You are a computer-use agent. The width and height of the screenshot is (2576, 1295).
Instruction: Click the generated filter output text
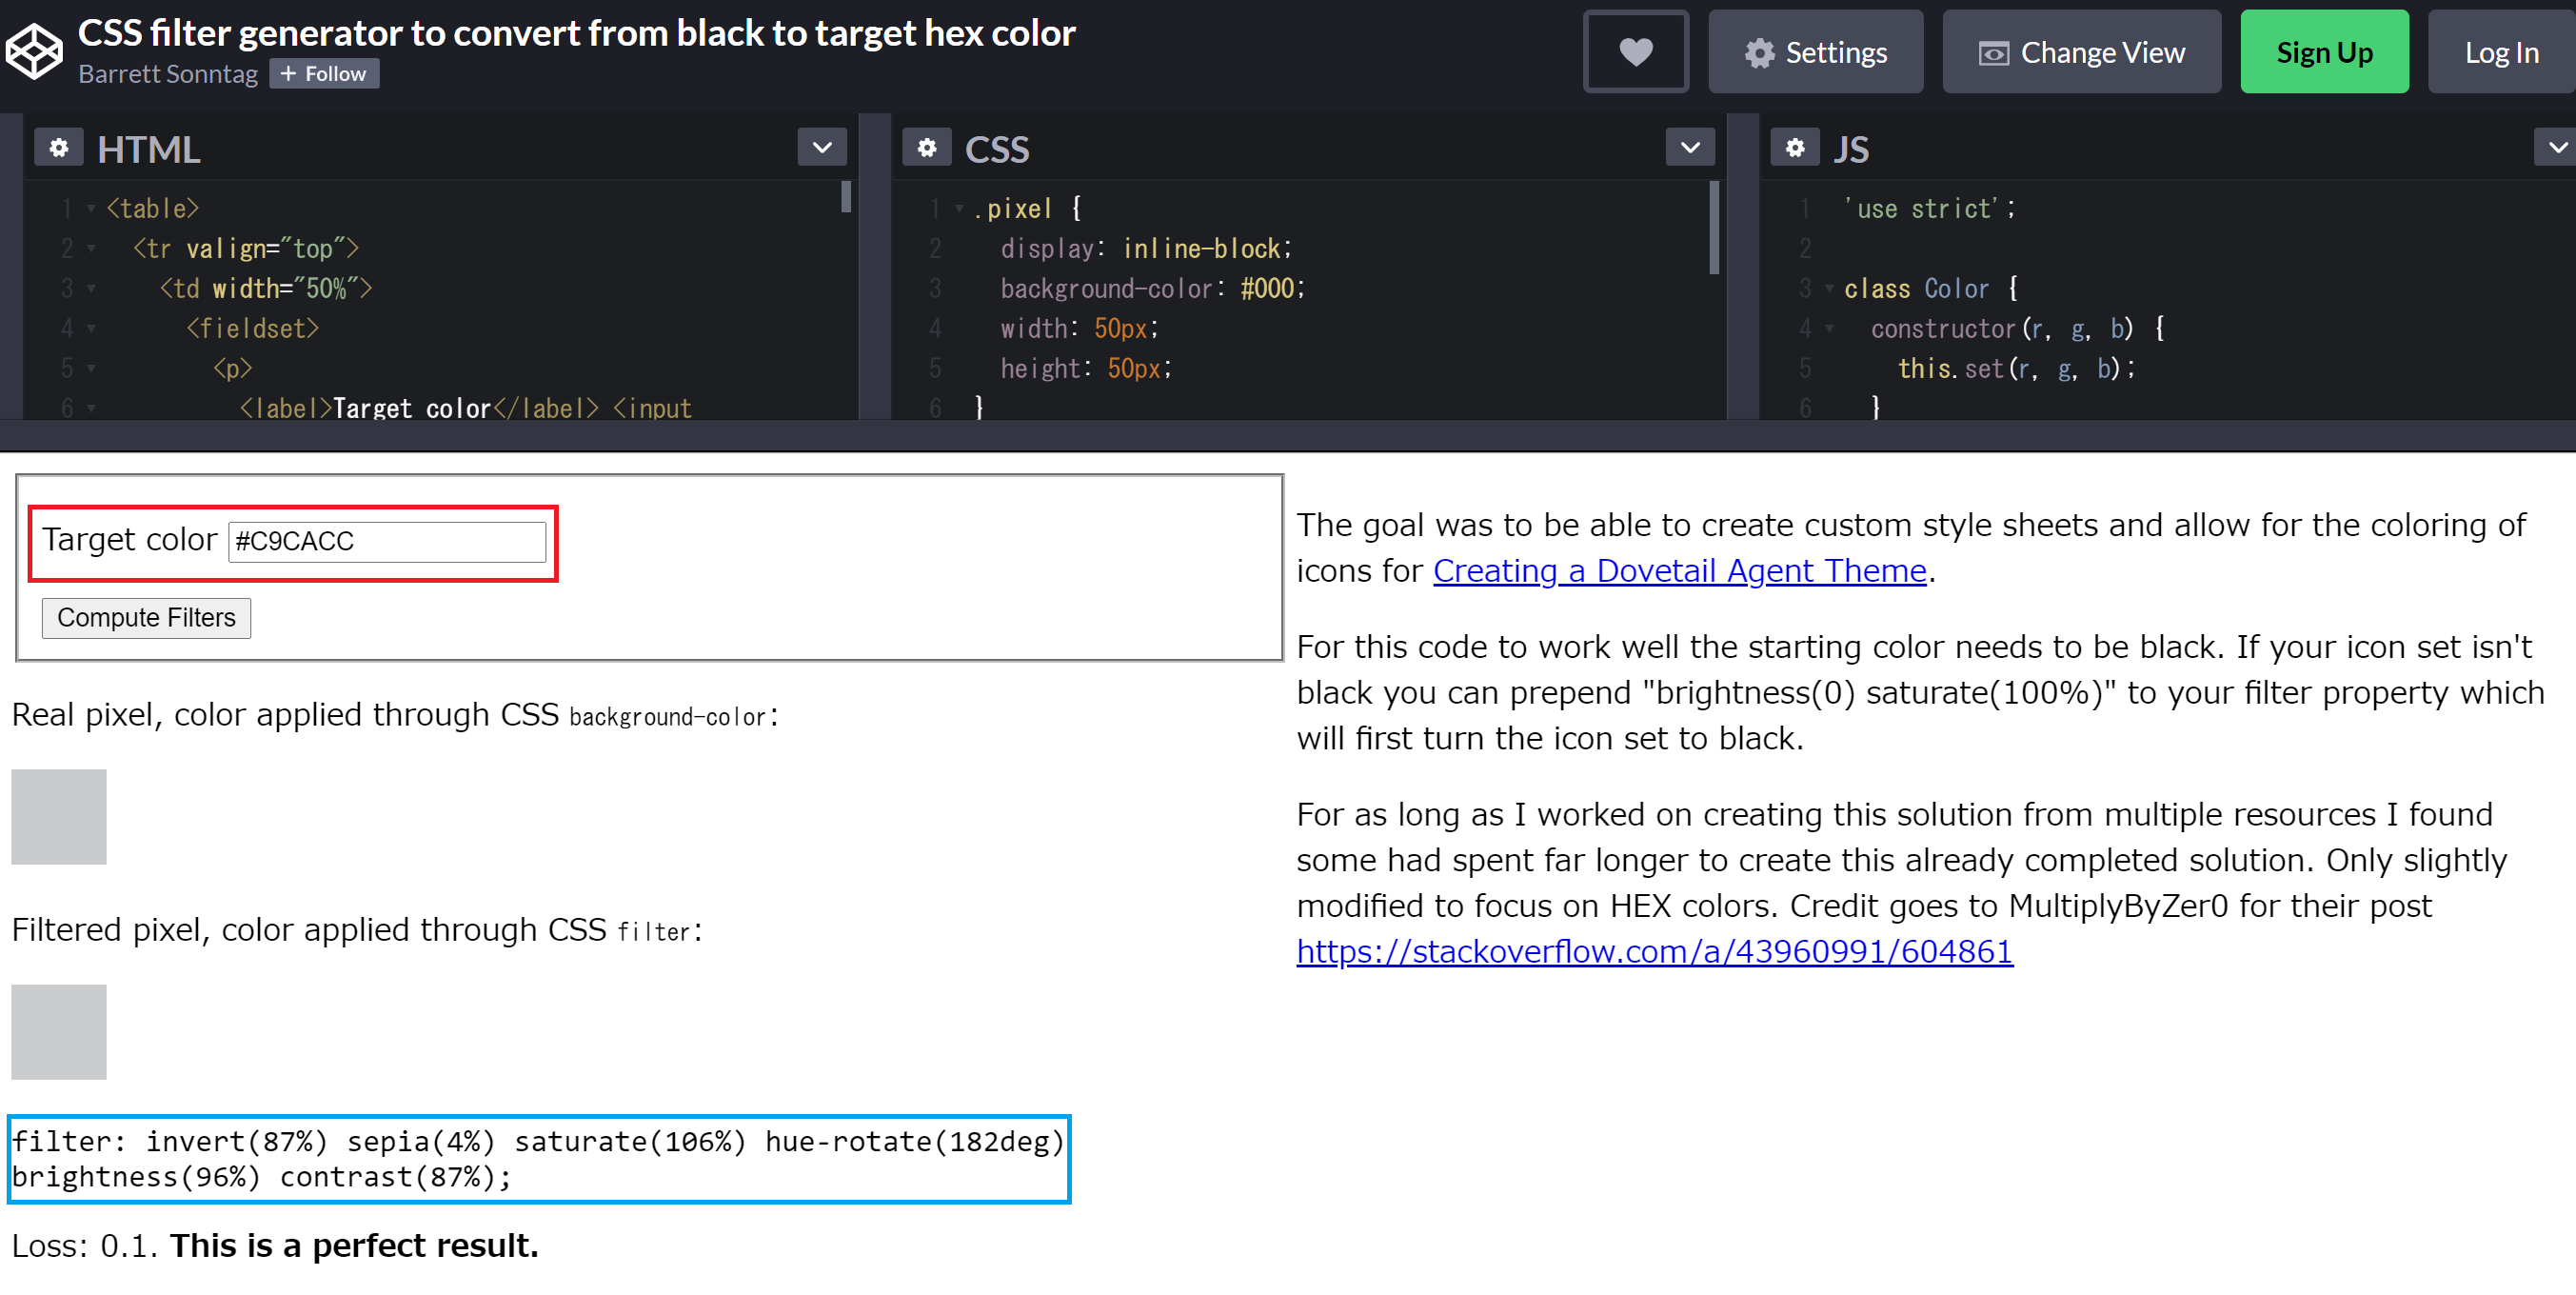click(x=538, y=1159)
